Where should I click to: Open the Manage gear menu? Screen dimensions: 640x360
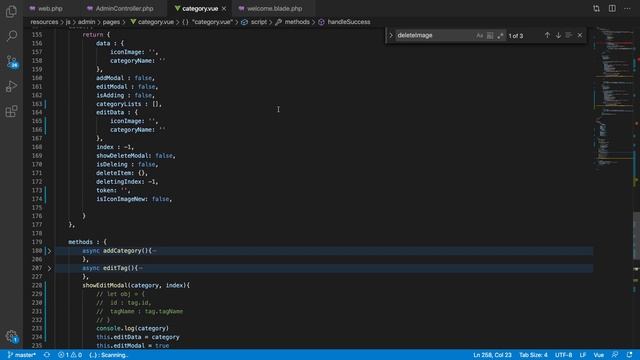pos(11,336)
